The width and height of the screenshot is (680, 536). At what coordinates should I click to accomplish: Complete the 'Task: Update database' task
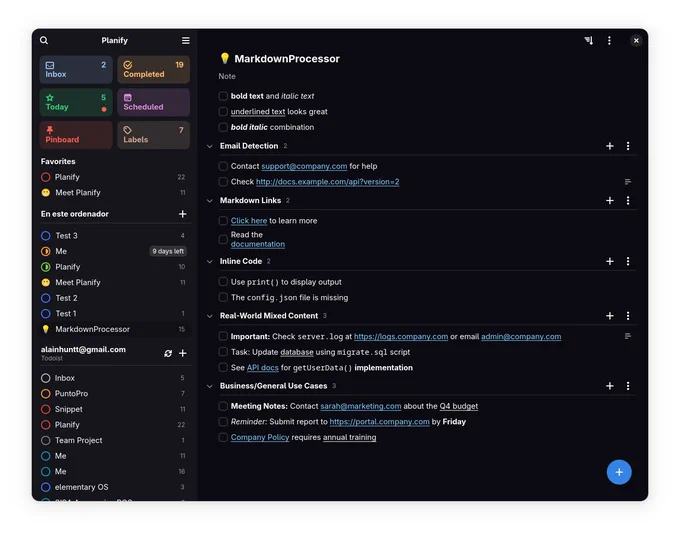click(223, 352)
